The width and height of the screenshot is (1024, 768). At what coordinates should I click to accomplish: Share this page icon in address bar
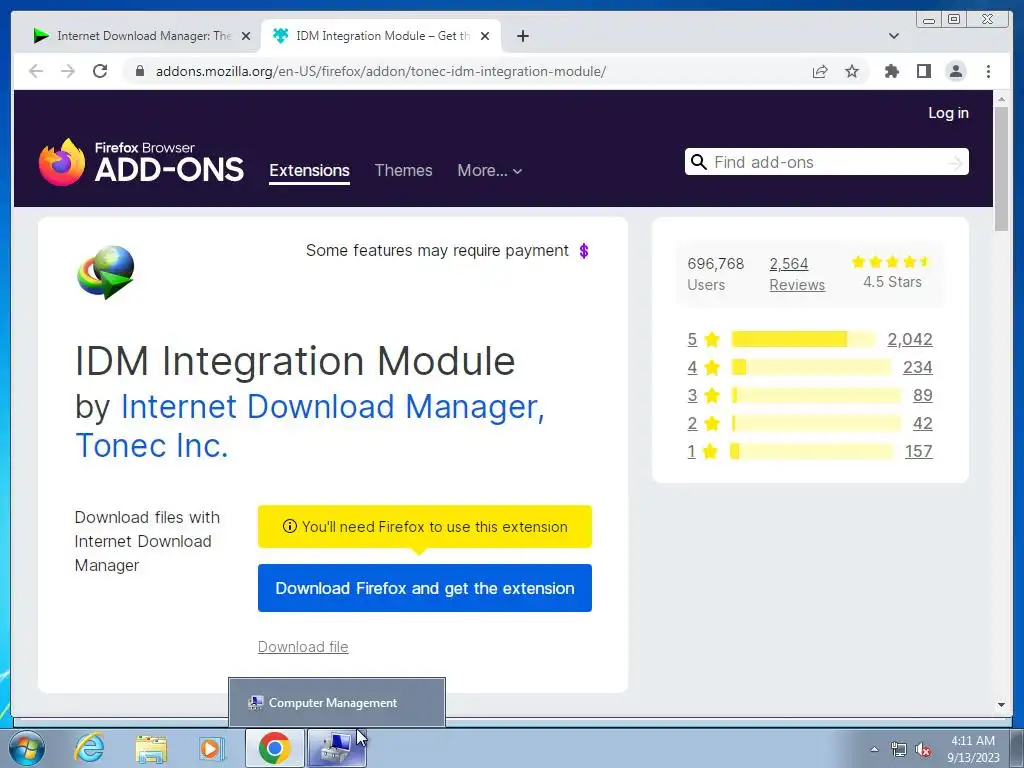click(820, 71)
